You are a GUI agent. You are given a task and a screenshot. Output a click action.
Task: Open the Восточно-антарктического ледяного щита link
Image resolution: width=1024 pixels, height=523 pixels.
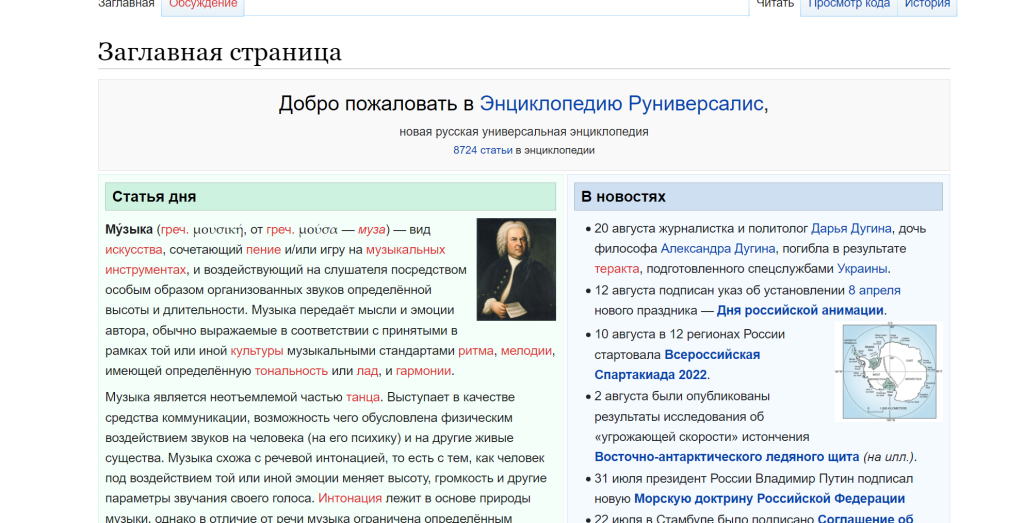click(726, 457)
